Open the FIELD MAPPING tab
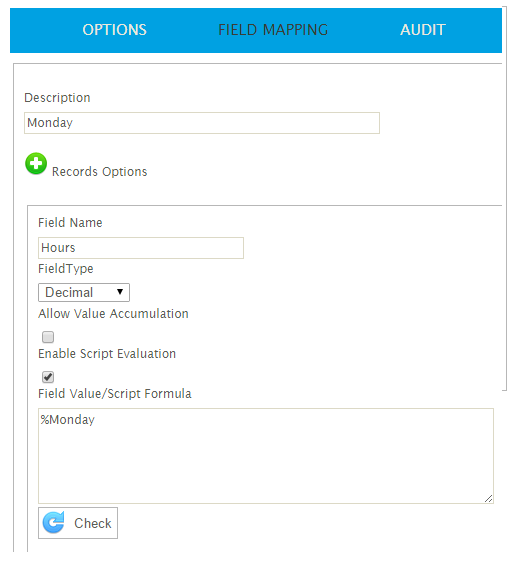 273,30
